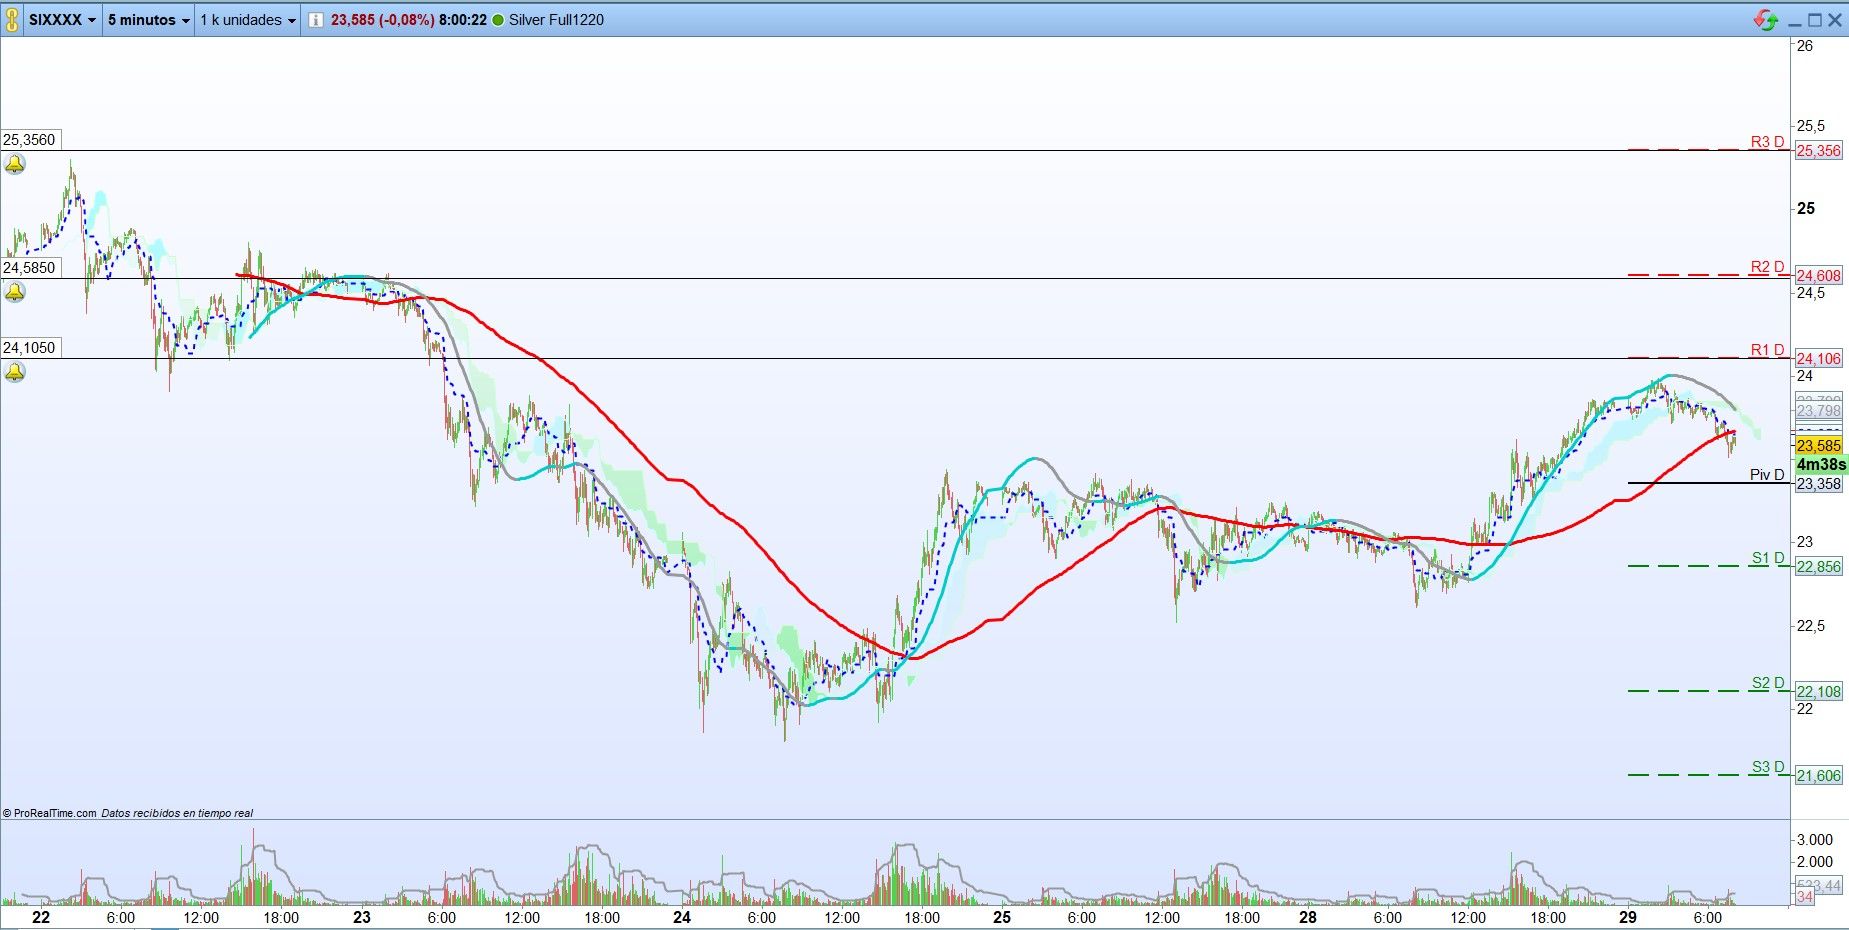
Task: Click the 'Datos recibidos en tiempo real' text
Action: (177, 813)
